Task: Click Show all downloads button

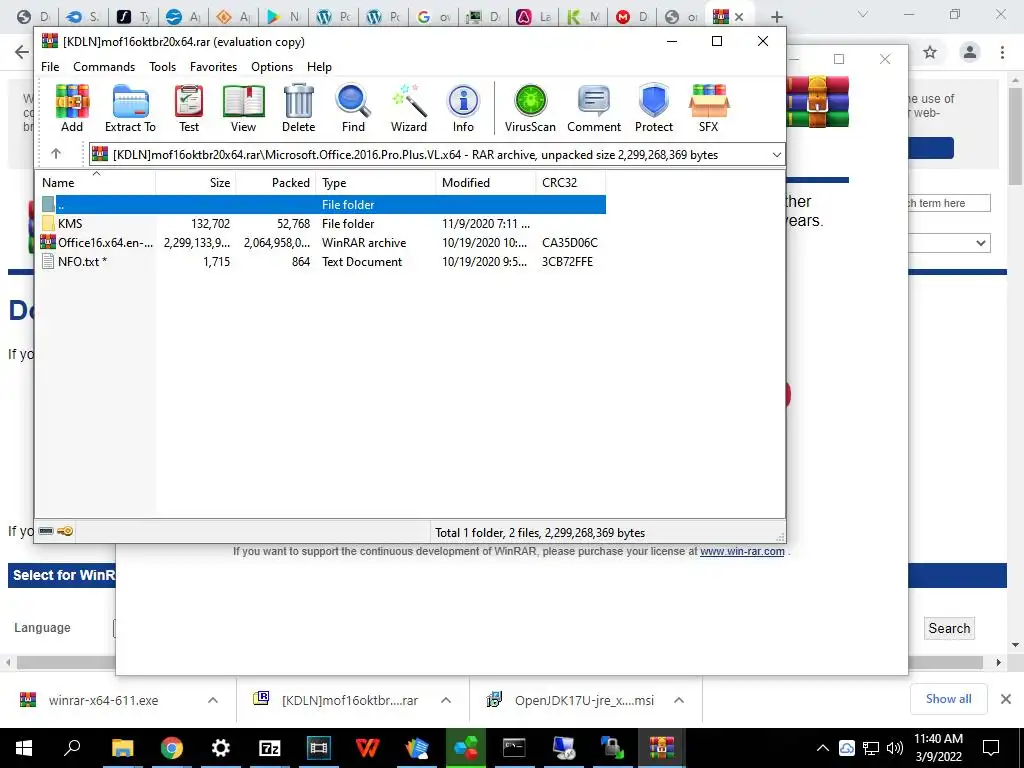Action: click(948, 699)
